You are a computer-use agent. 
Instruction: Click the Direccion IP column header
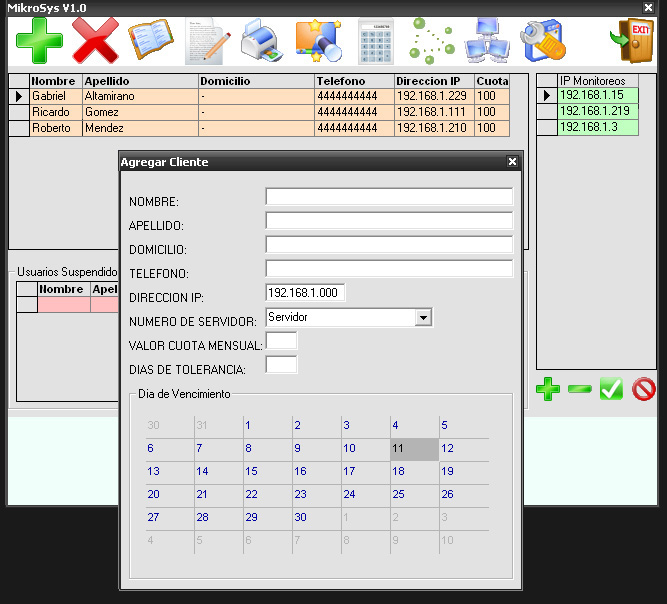[x=434, y=81]
